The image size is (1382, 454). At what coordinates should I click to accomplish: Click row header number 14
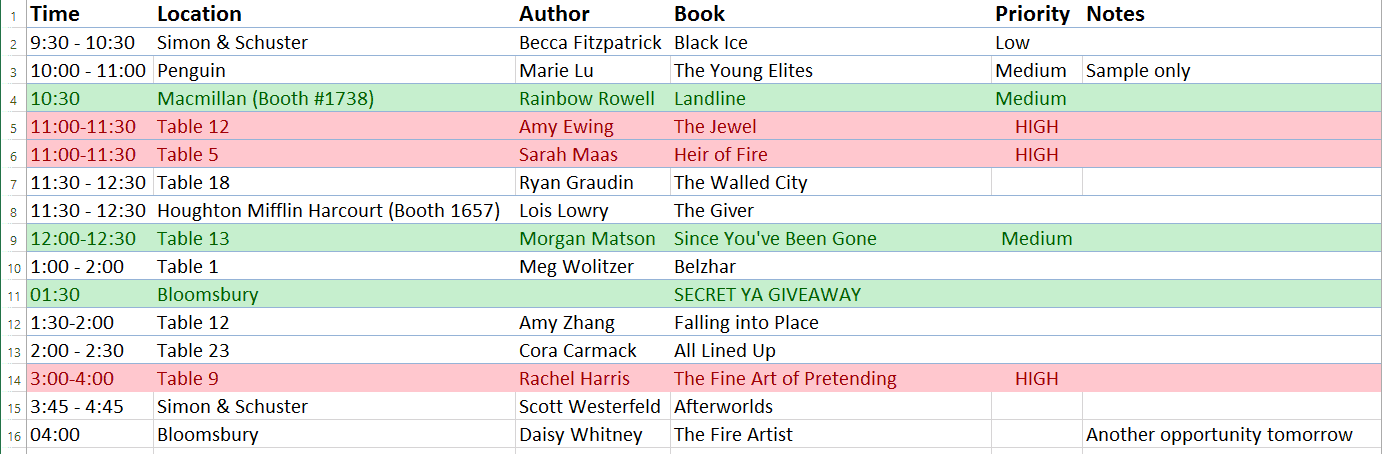pos(13,379)
